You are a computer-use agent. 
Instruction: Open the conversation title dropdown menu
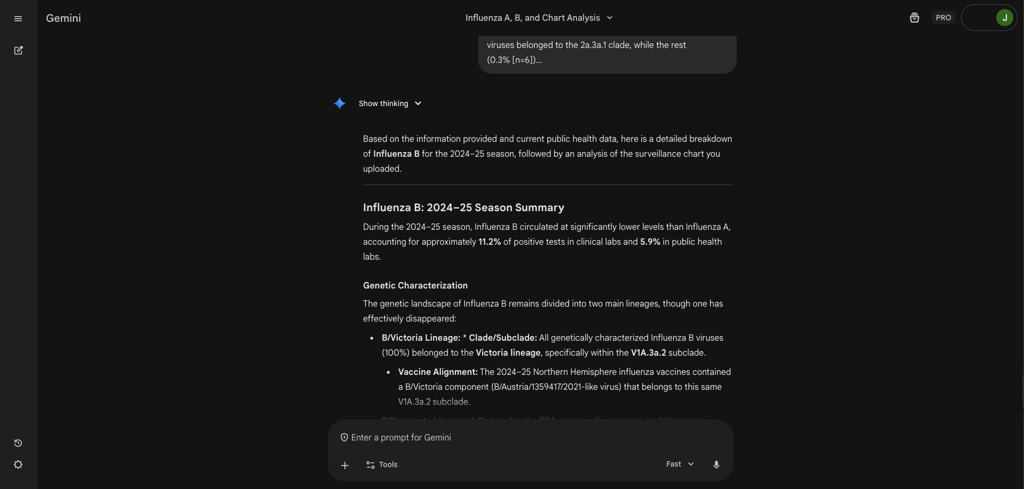[x=539, y=18]
